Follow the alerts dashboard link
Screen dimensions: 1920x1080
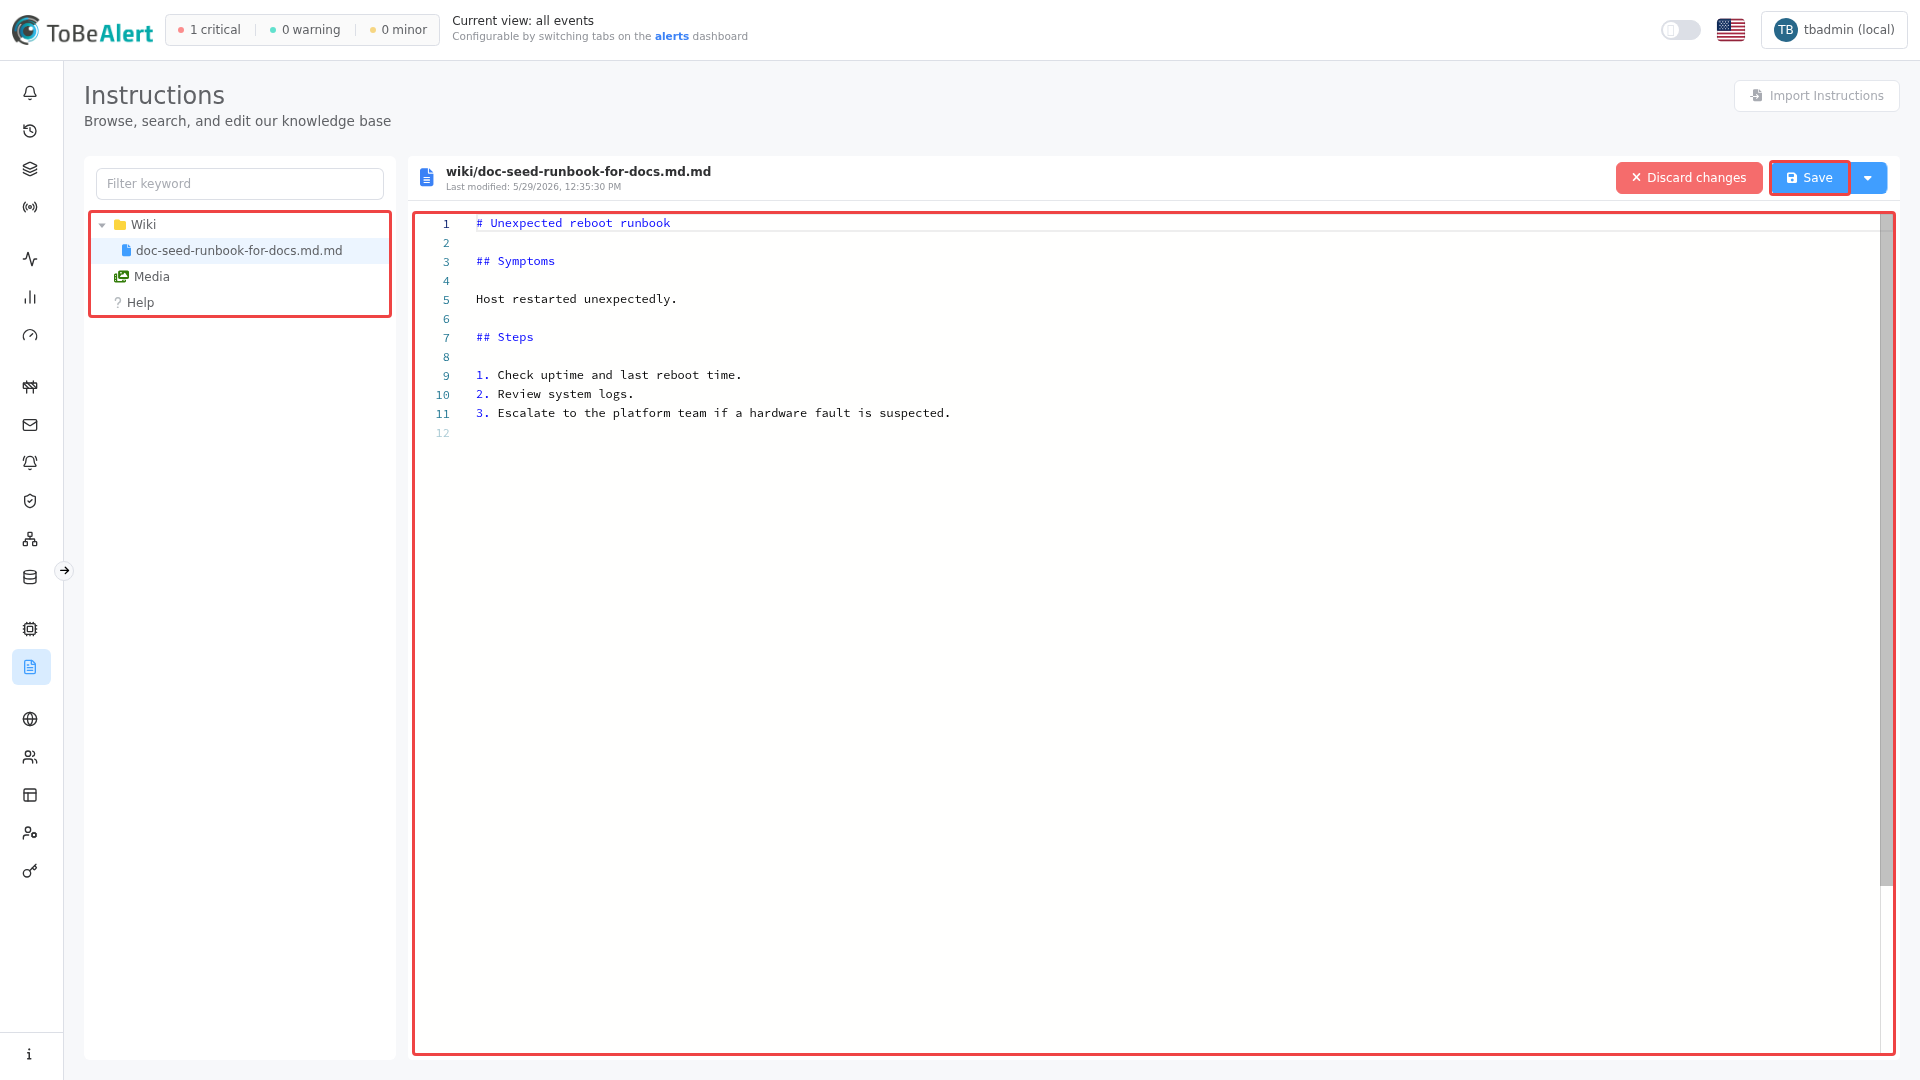tap(672, 37)
